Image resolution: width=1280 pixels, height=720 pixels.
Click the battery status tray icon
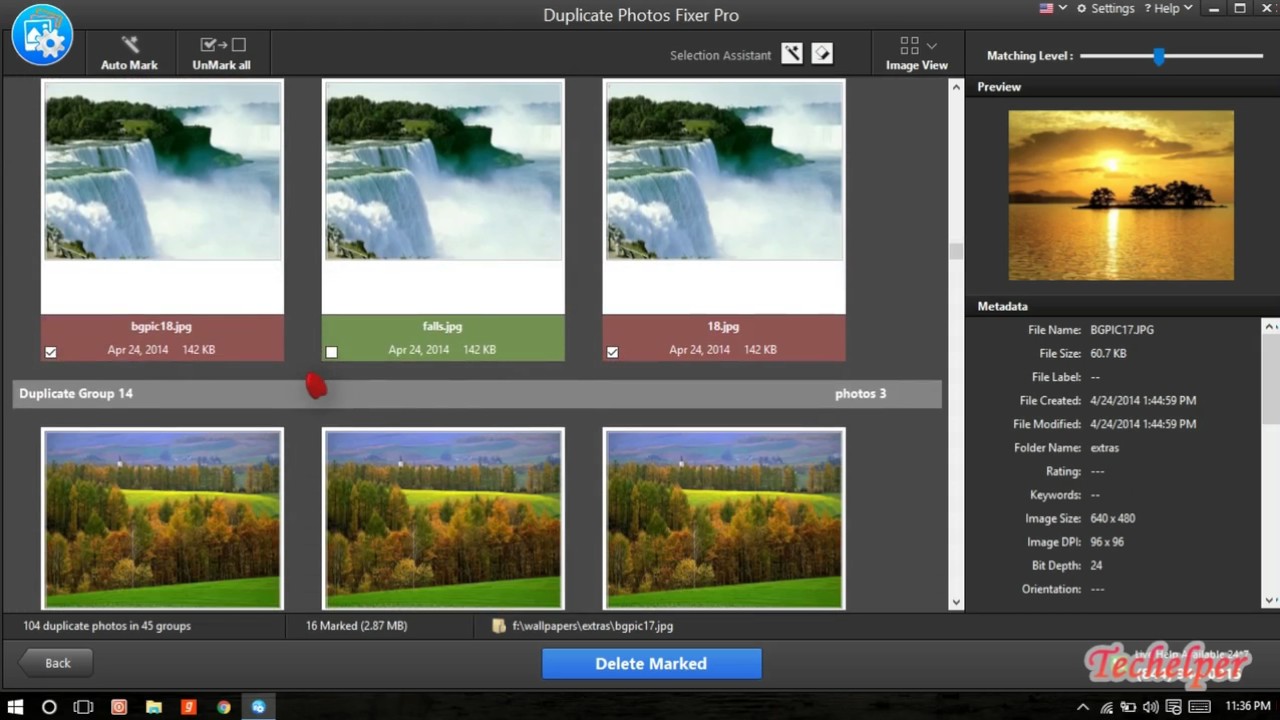coord(1128,707)
